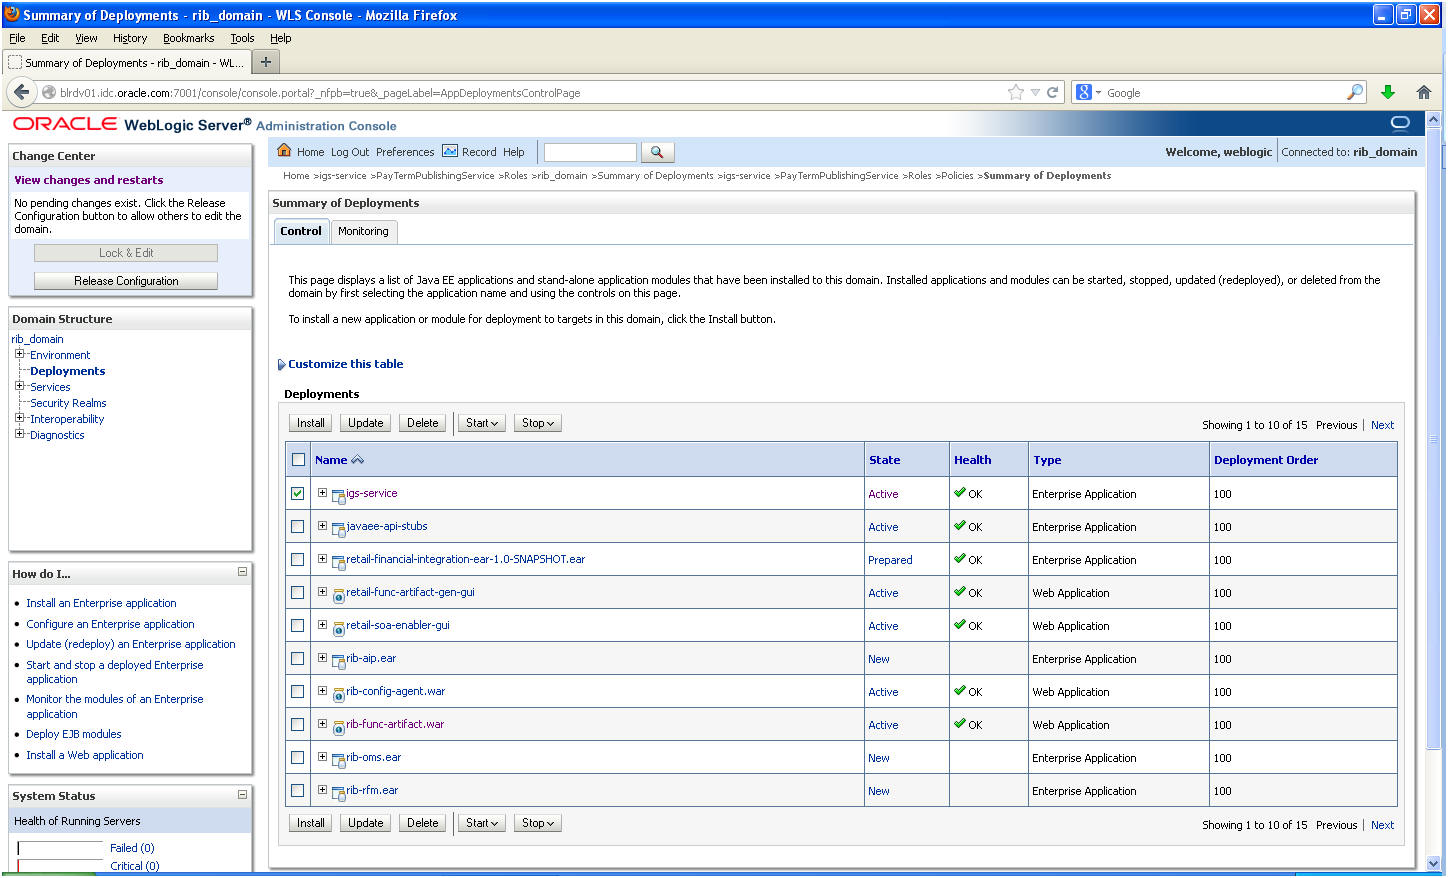Screen dimensions: 1448x878
Task: Check the rib-aip.ear checkbox
Action: (x=298, y=658)
